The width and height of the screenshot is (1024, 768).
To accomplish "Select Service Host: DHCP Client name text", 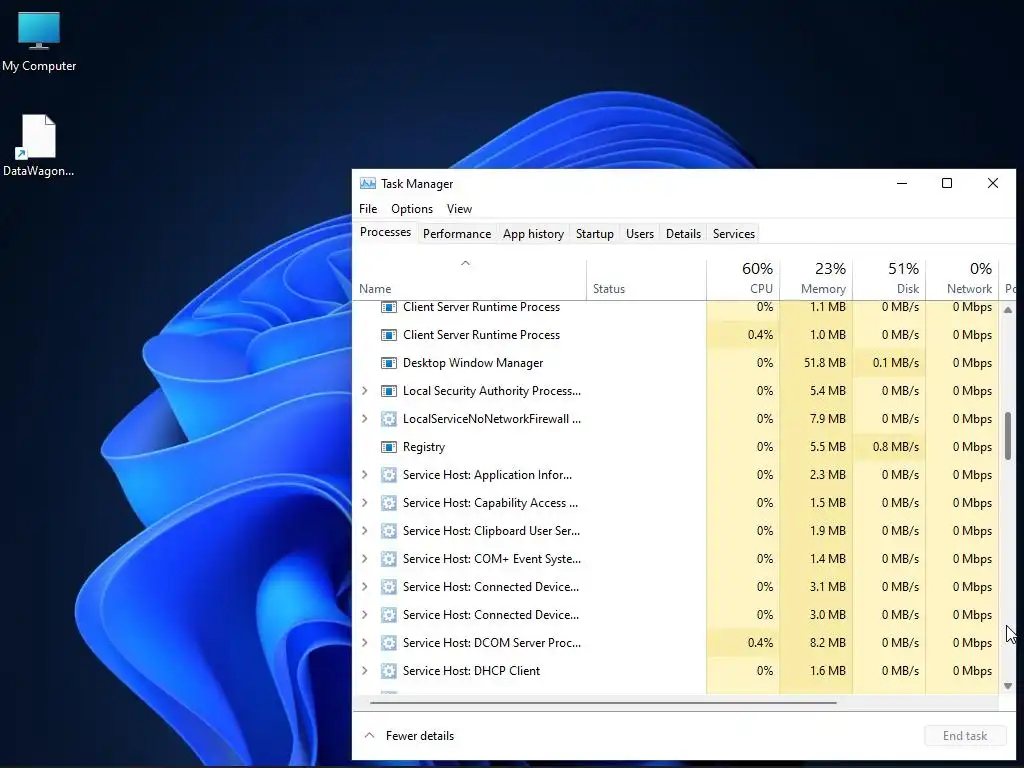I will tap(472, 671).
